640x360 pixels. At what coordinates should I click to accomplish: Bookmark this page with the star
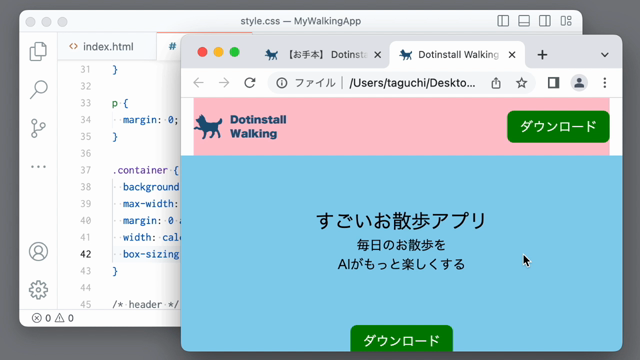521,83
